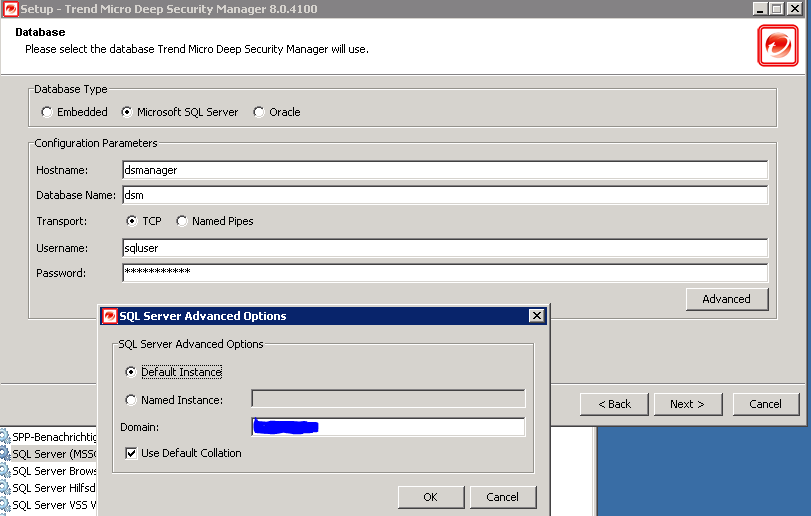Screen dimensions: 811x516
Task: Proceed with the Next button
Action: pyautogui.click(x=688, y=404)
